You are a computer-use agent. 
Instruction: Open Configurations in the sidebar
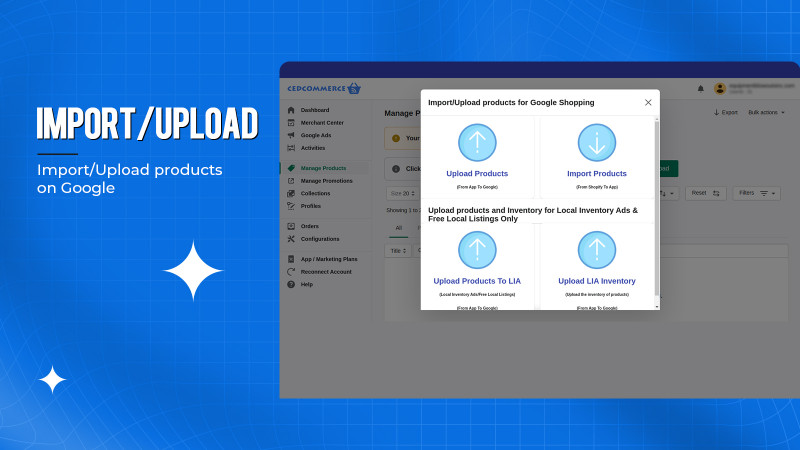[x=319, y=239]
